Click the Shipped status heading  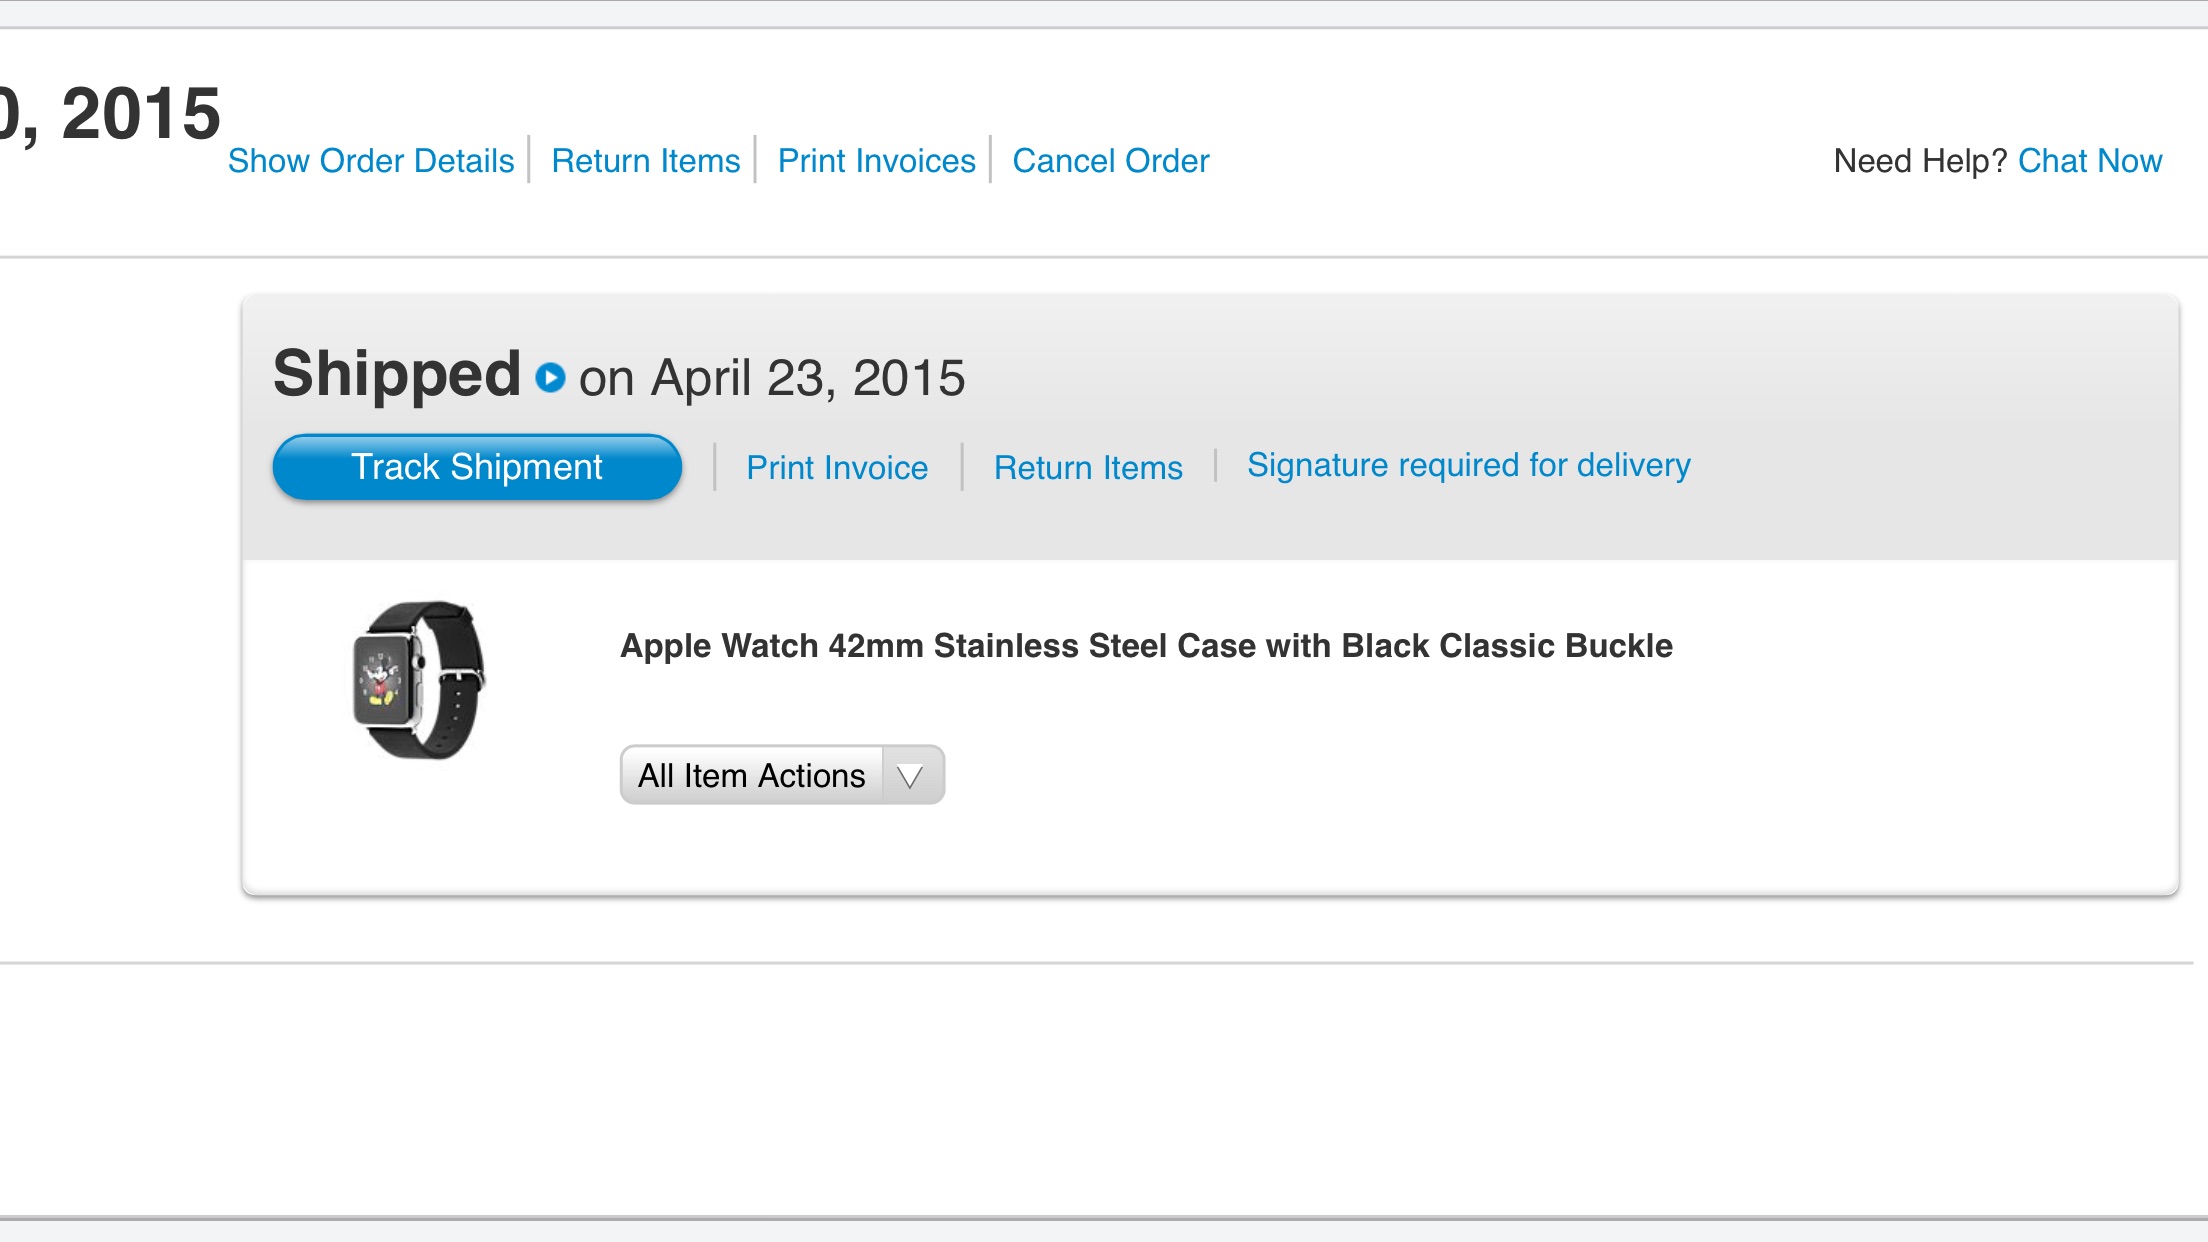point(397,374)
